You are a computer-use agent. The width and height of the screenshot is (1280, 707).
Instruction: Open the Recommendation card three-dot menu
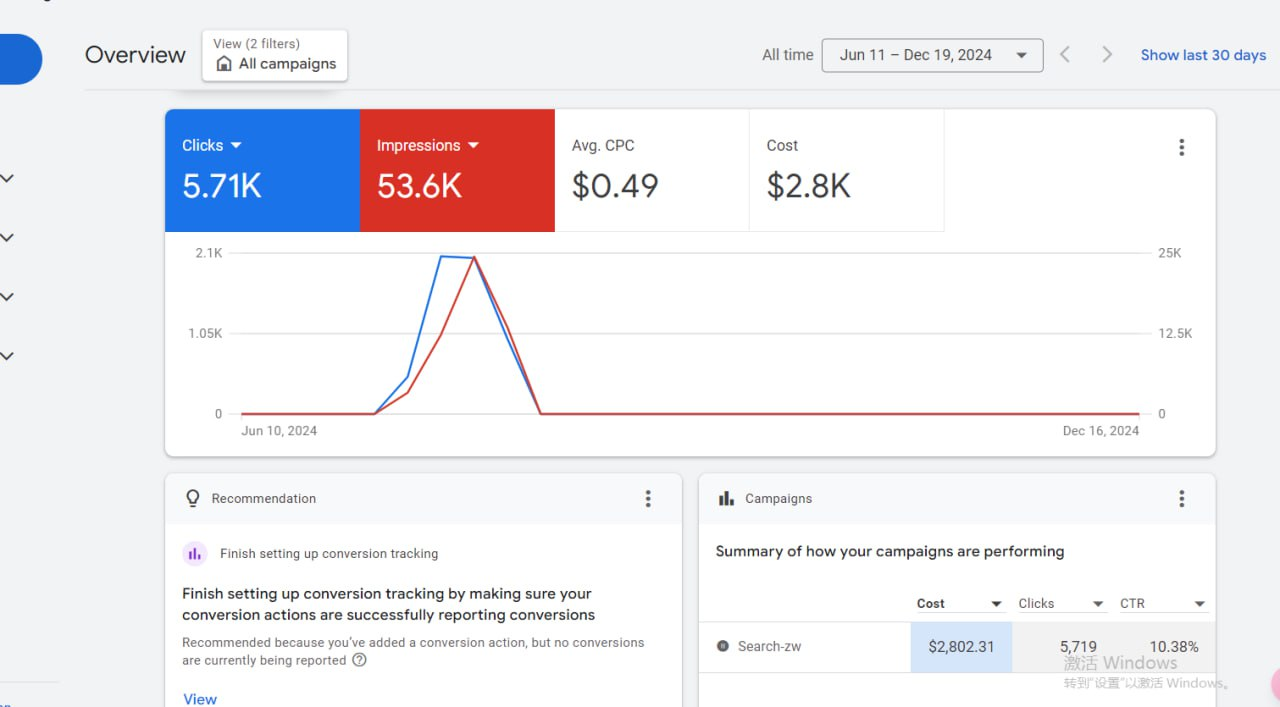click(x=648, y=498)
